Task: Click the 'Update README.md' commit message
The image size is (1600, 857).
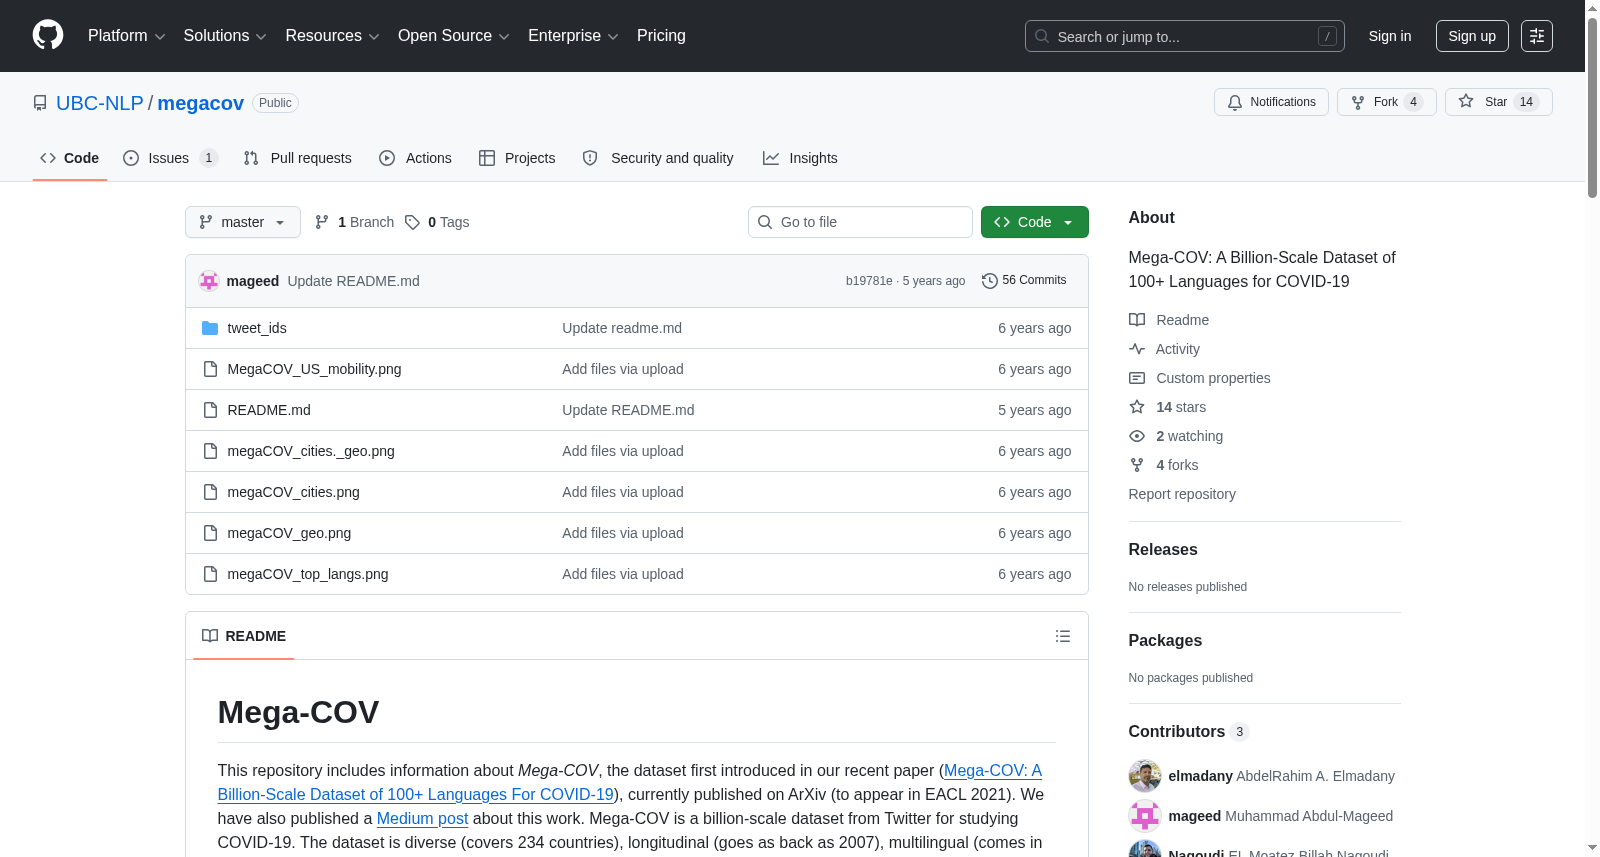Action: point(353,281)
